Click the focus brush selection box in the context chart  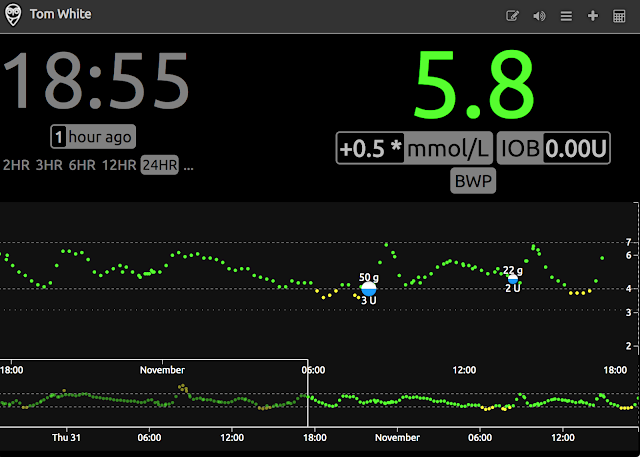coord(154,393)
